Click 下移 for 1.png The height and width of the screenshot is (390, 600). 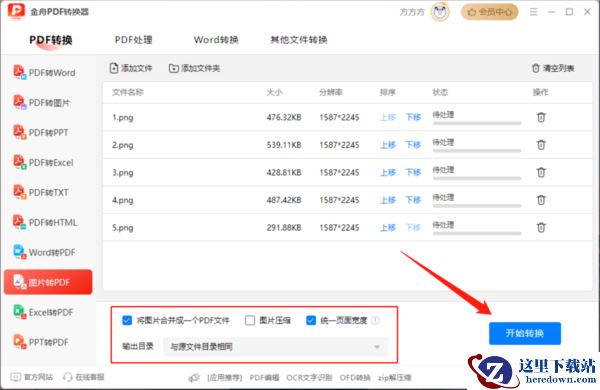pos(413,117)
